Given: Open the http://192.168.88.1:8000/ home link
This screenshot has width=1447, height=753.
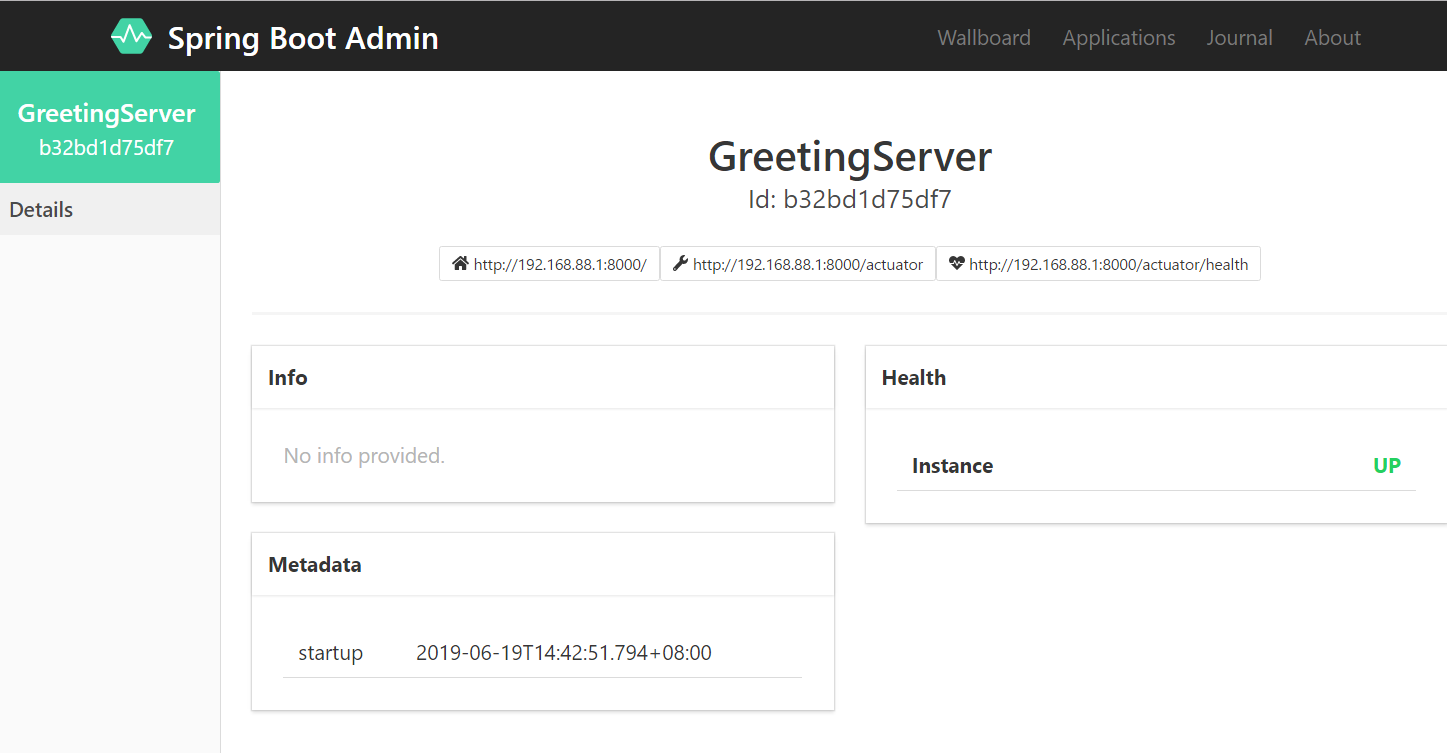Looking at the screenshot, I should (549, 264).
